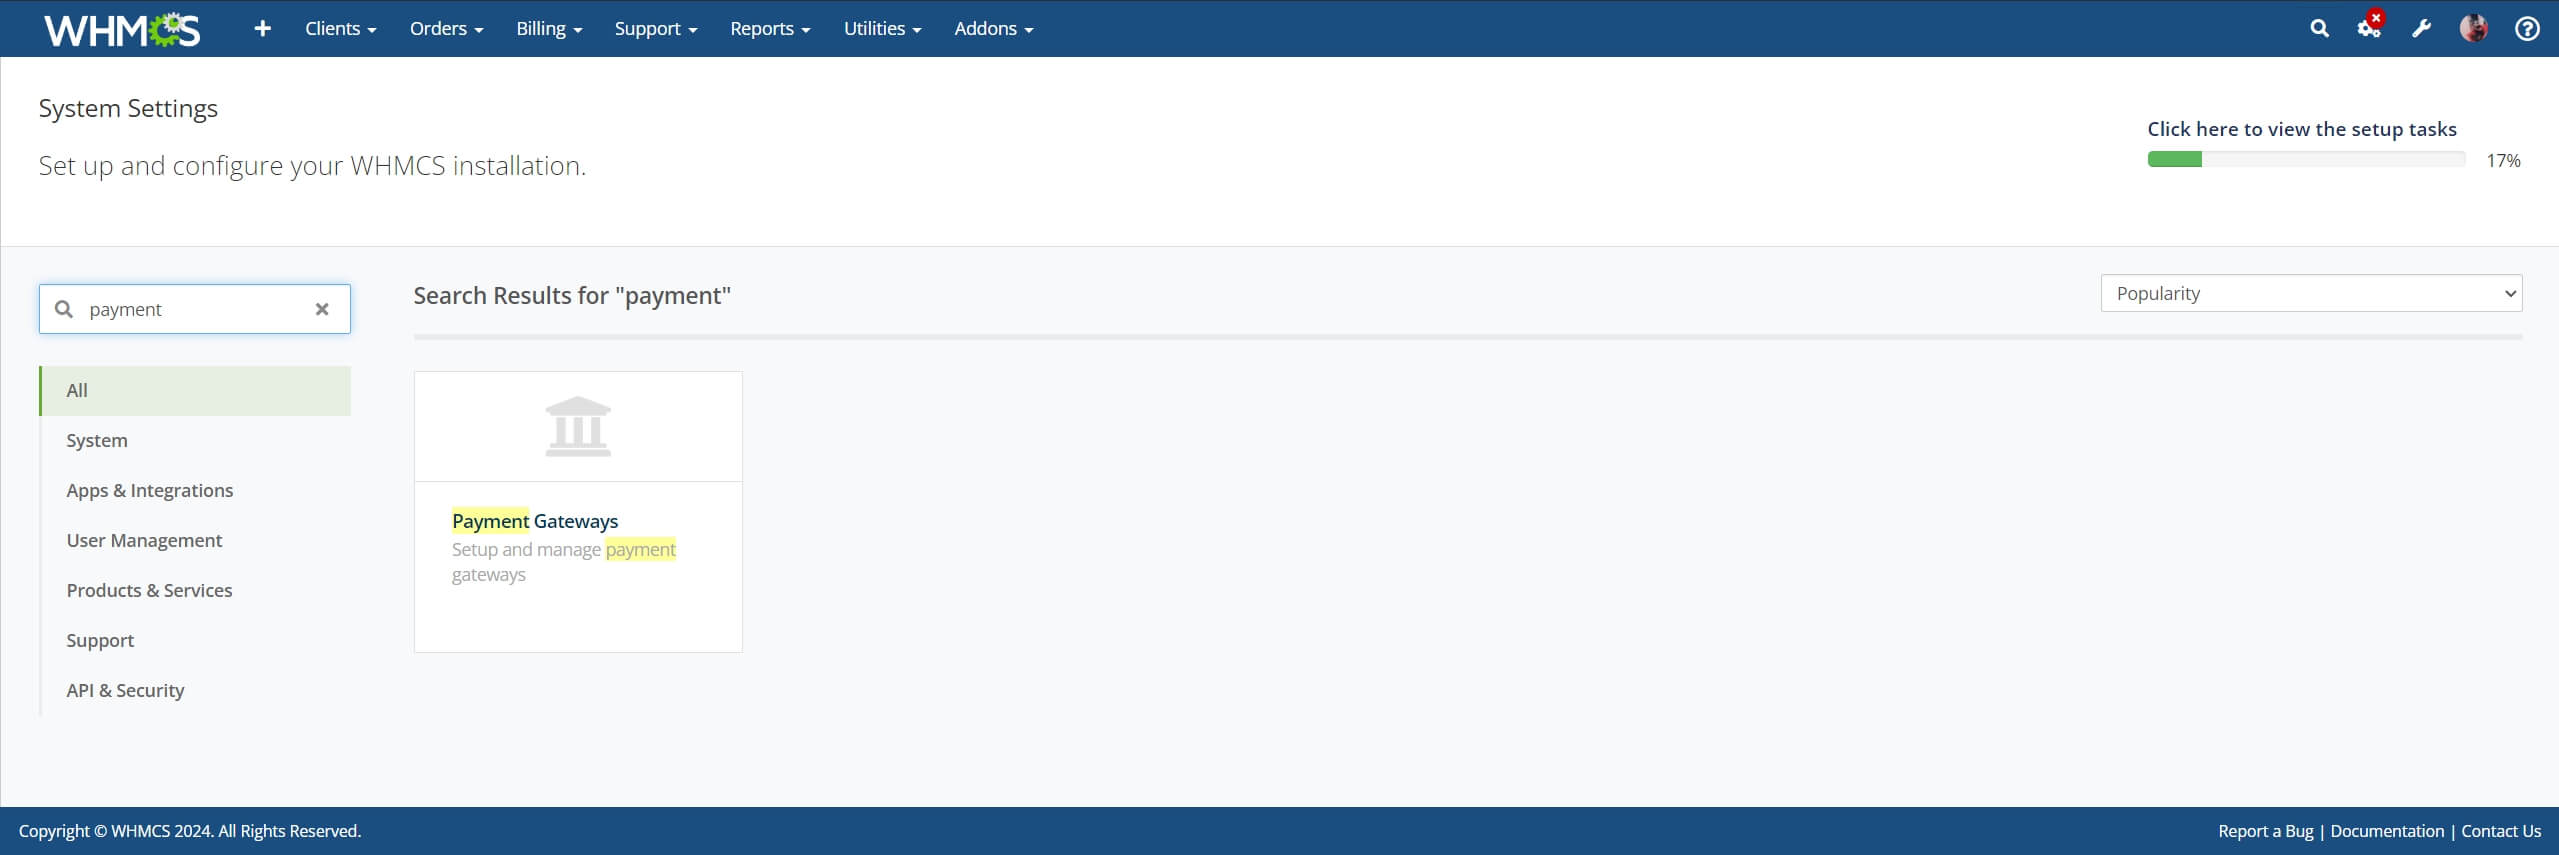Viewport: 2559px width, 855px height.
Task: Select the Support sidebar category
Action: pyautogui.click(x=195, y=641)
